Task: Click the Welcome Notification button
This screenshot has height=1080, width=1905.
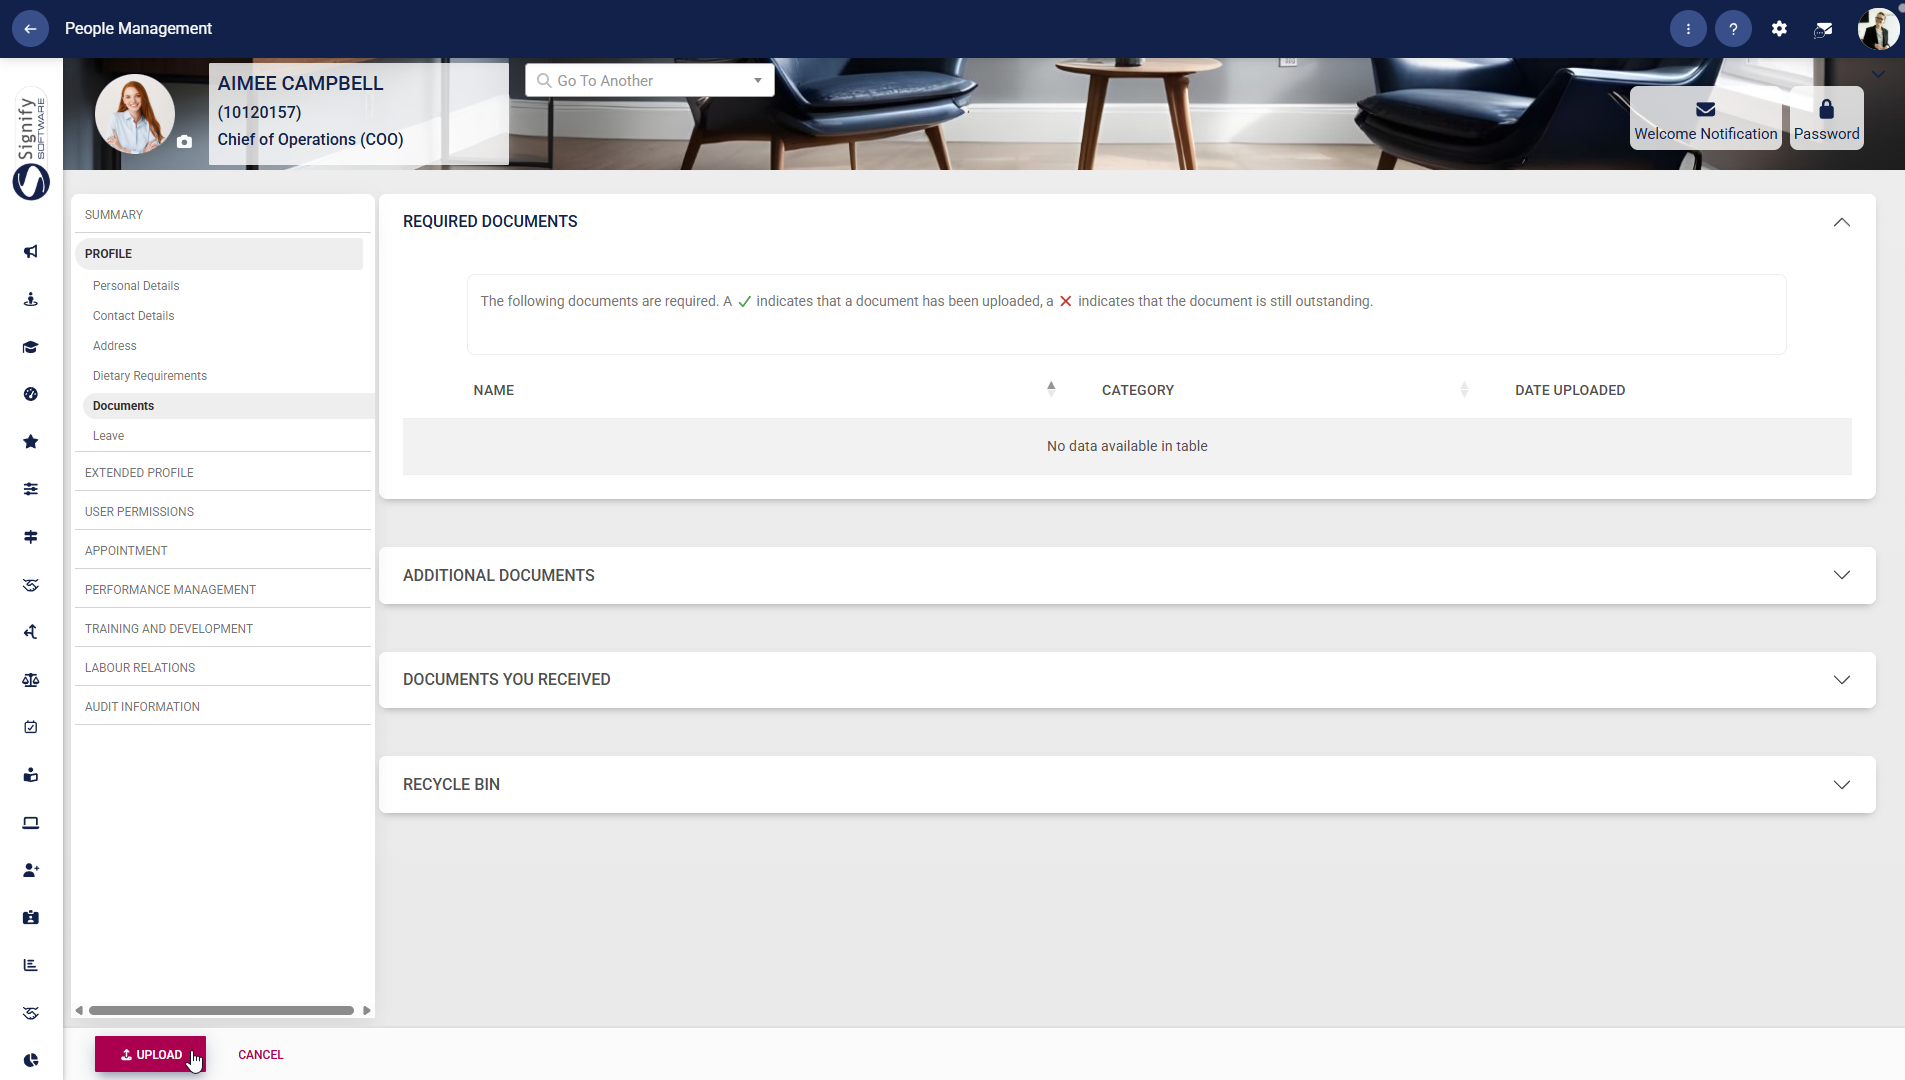Action: [x=1704, y=119]
